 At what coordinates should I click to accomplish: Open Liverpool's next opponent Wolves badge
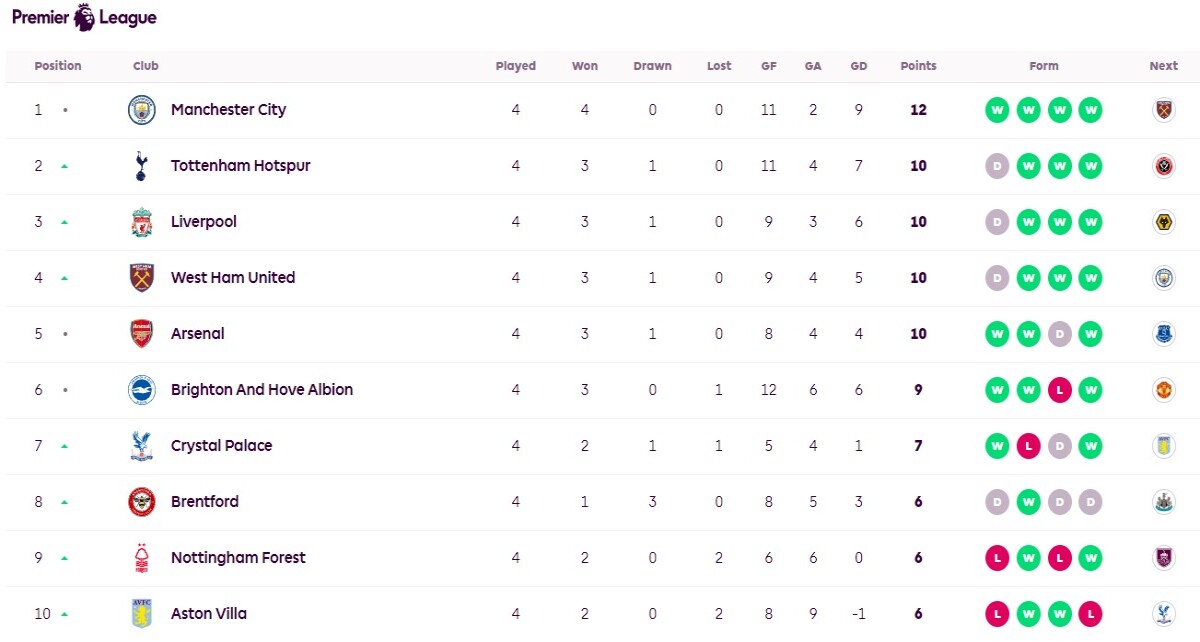click(x=1163, y=222)
